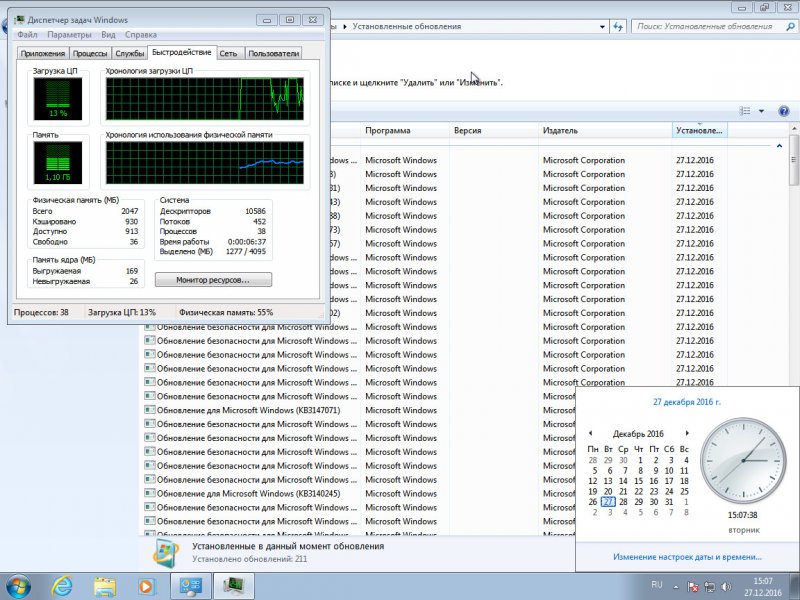Click the 27 декабря 2016 г. date link
Viewport: 800px width, 600px height.
[x=687, y=402]
